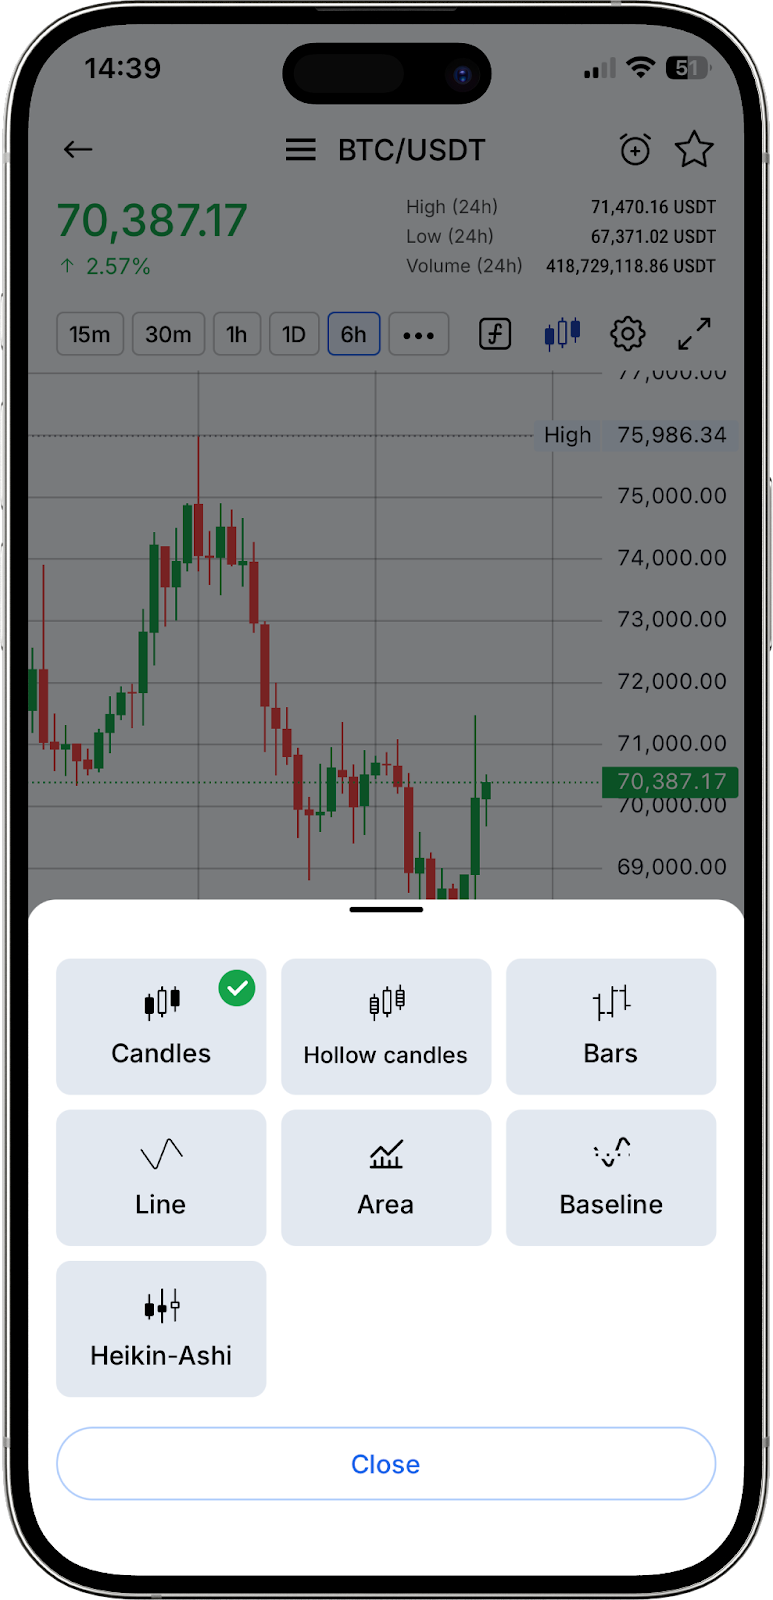Choose the Baseline chart option

tap(611, 1177)
